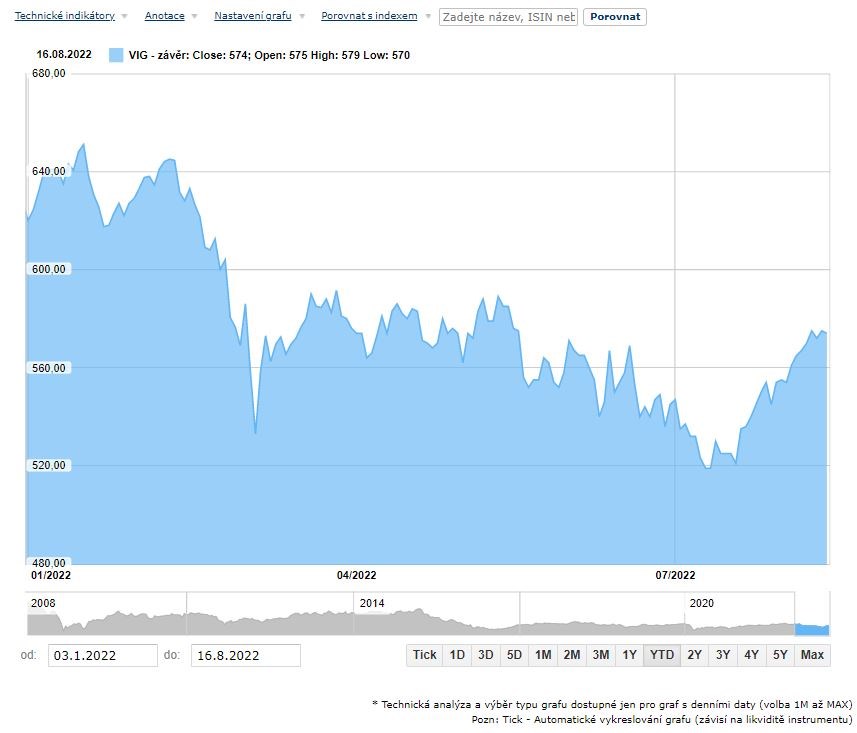Select the 5Y time range
Screen dimensions: 857x733
click(x=780, y=655)
